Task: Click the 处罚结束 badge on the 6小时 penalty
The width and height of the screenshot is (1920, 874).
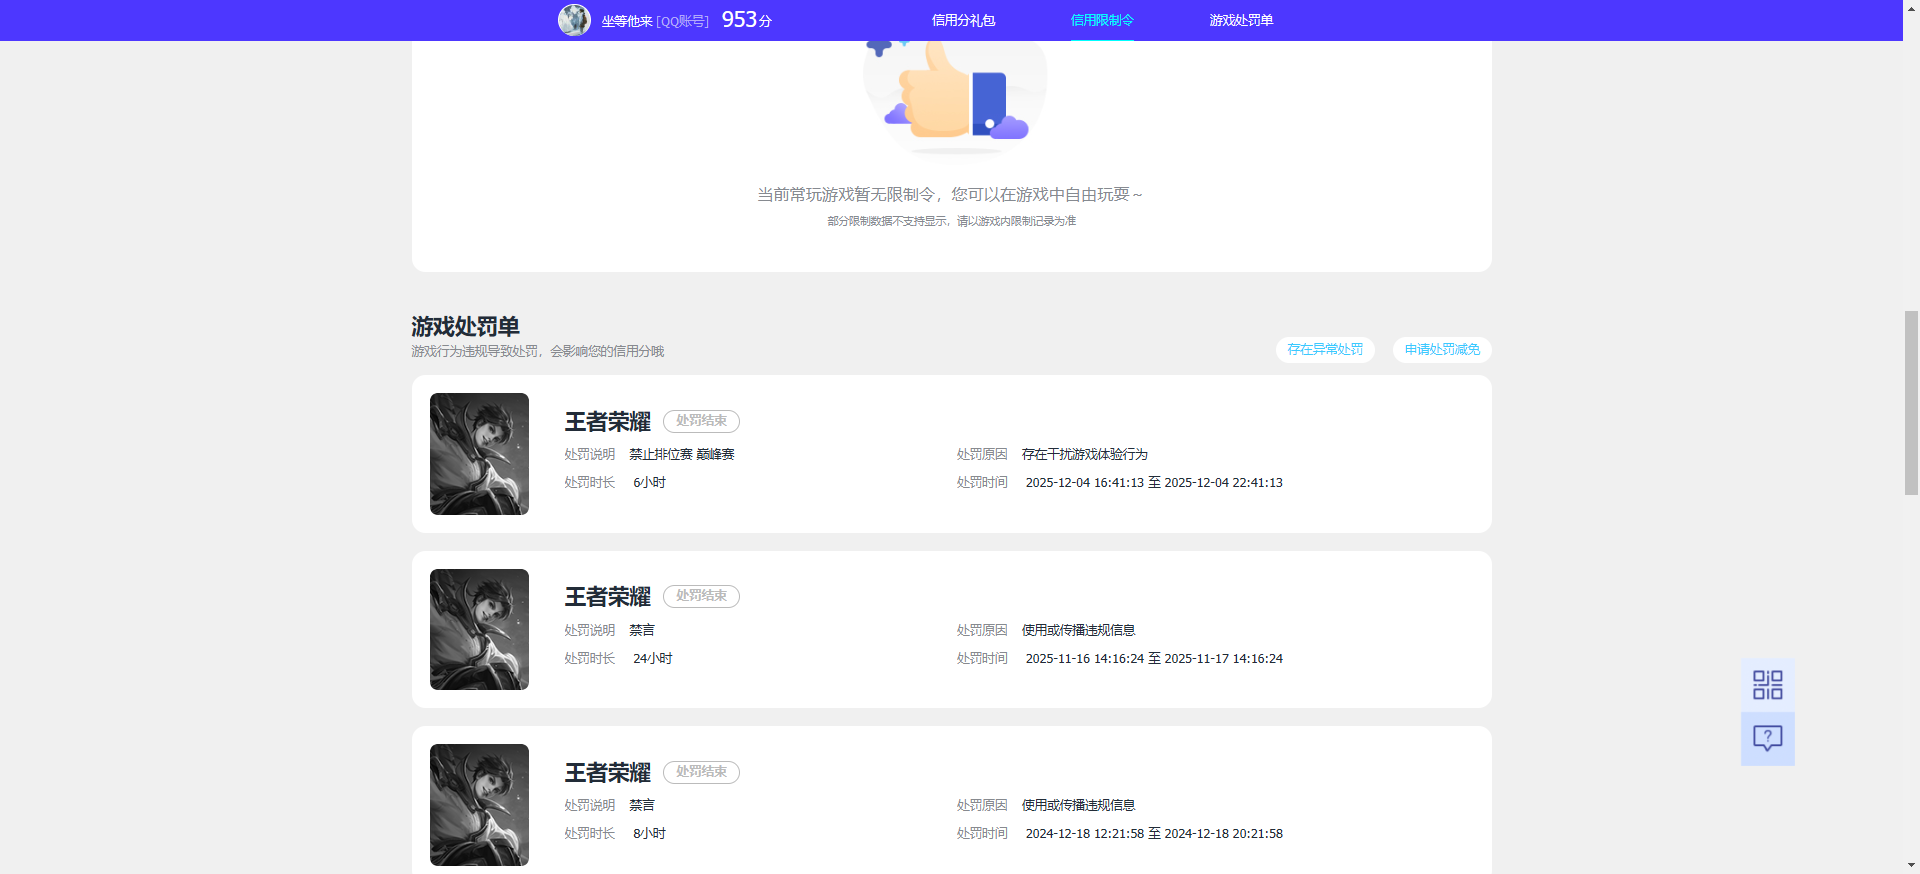Action: (x=701, y=421)
